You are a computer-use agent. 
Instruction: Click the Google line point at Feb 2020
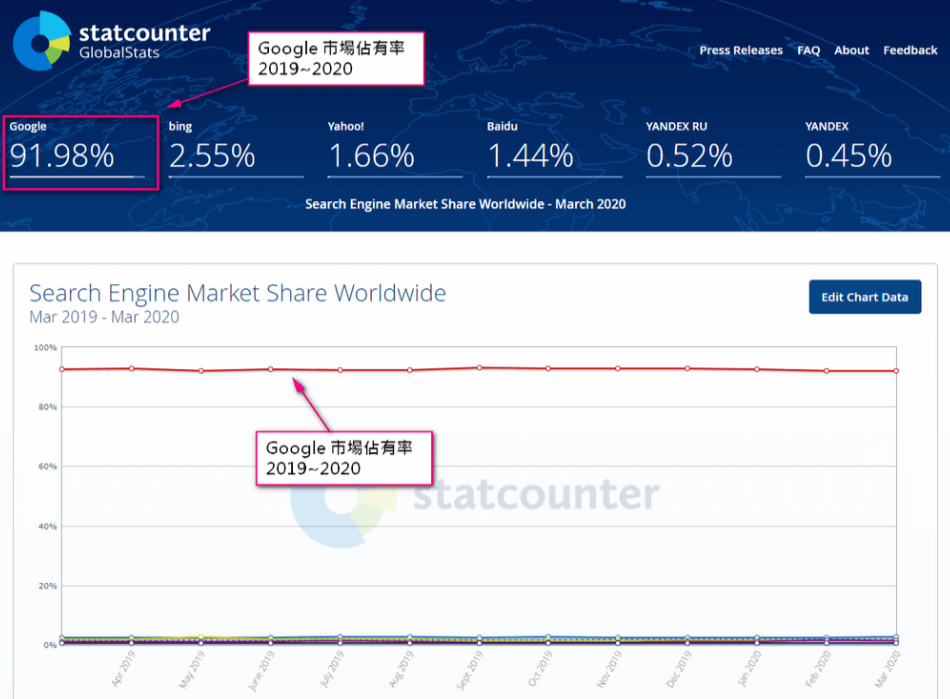pos(826,371)
